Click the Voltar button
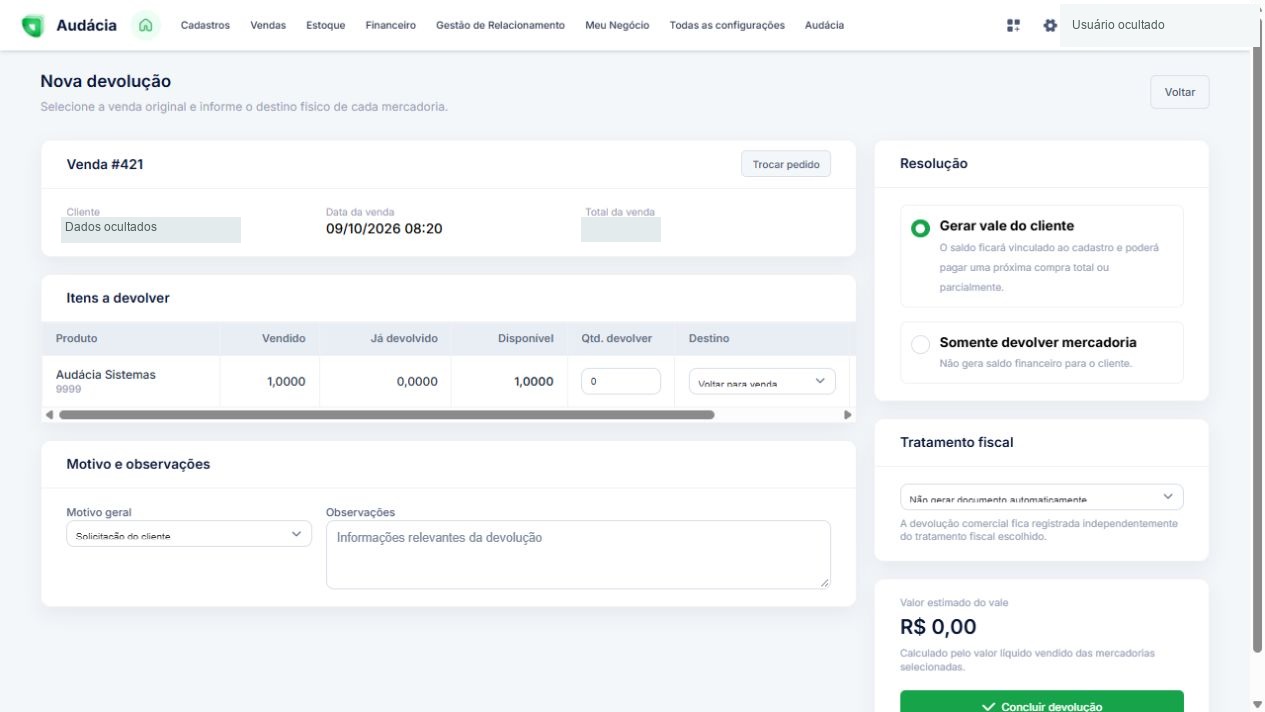The height and width of the screenshot is (712, 1265). (1180, 92)
